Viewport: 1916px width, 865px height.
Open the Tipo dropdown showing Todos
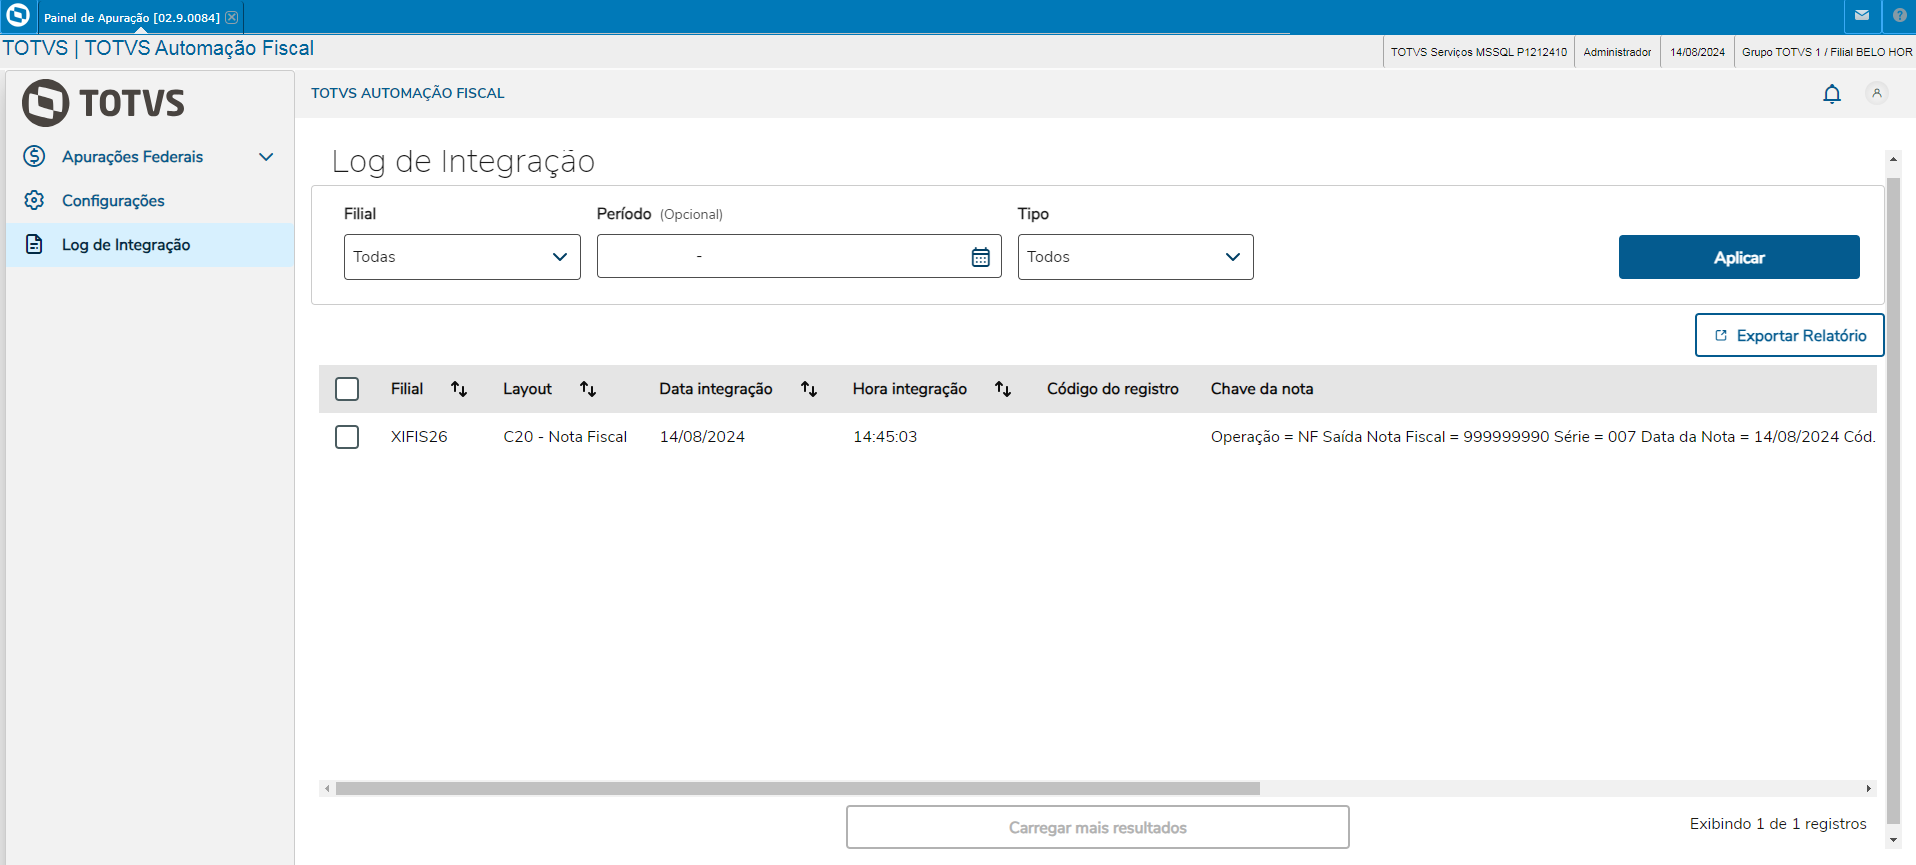click(x=1136, y=257)
